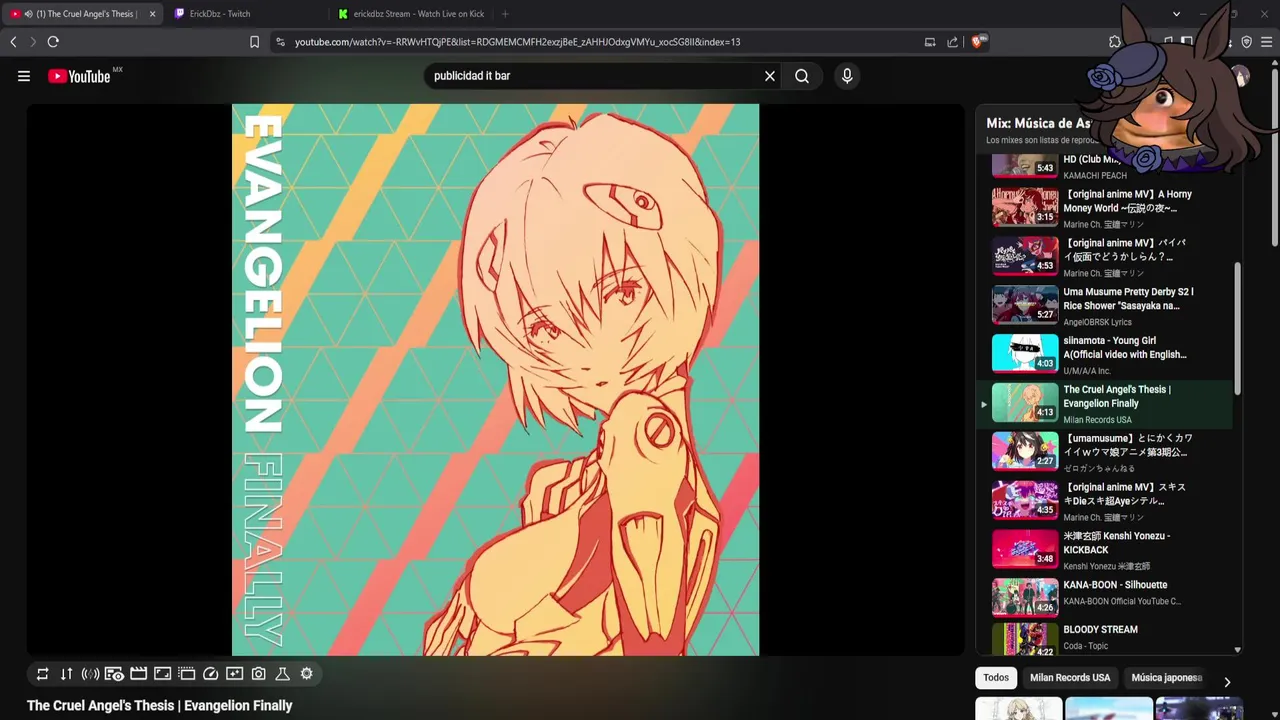Open the volume booster icon below video
This screenshot has width=1280, height=720.
(x=90, y=674)
